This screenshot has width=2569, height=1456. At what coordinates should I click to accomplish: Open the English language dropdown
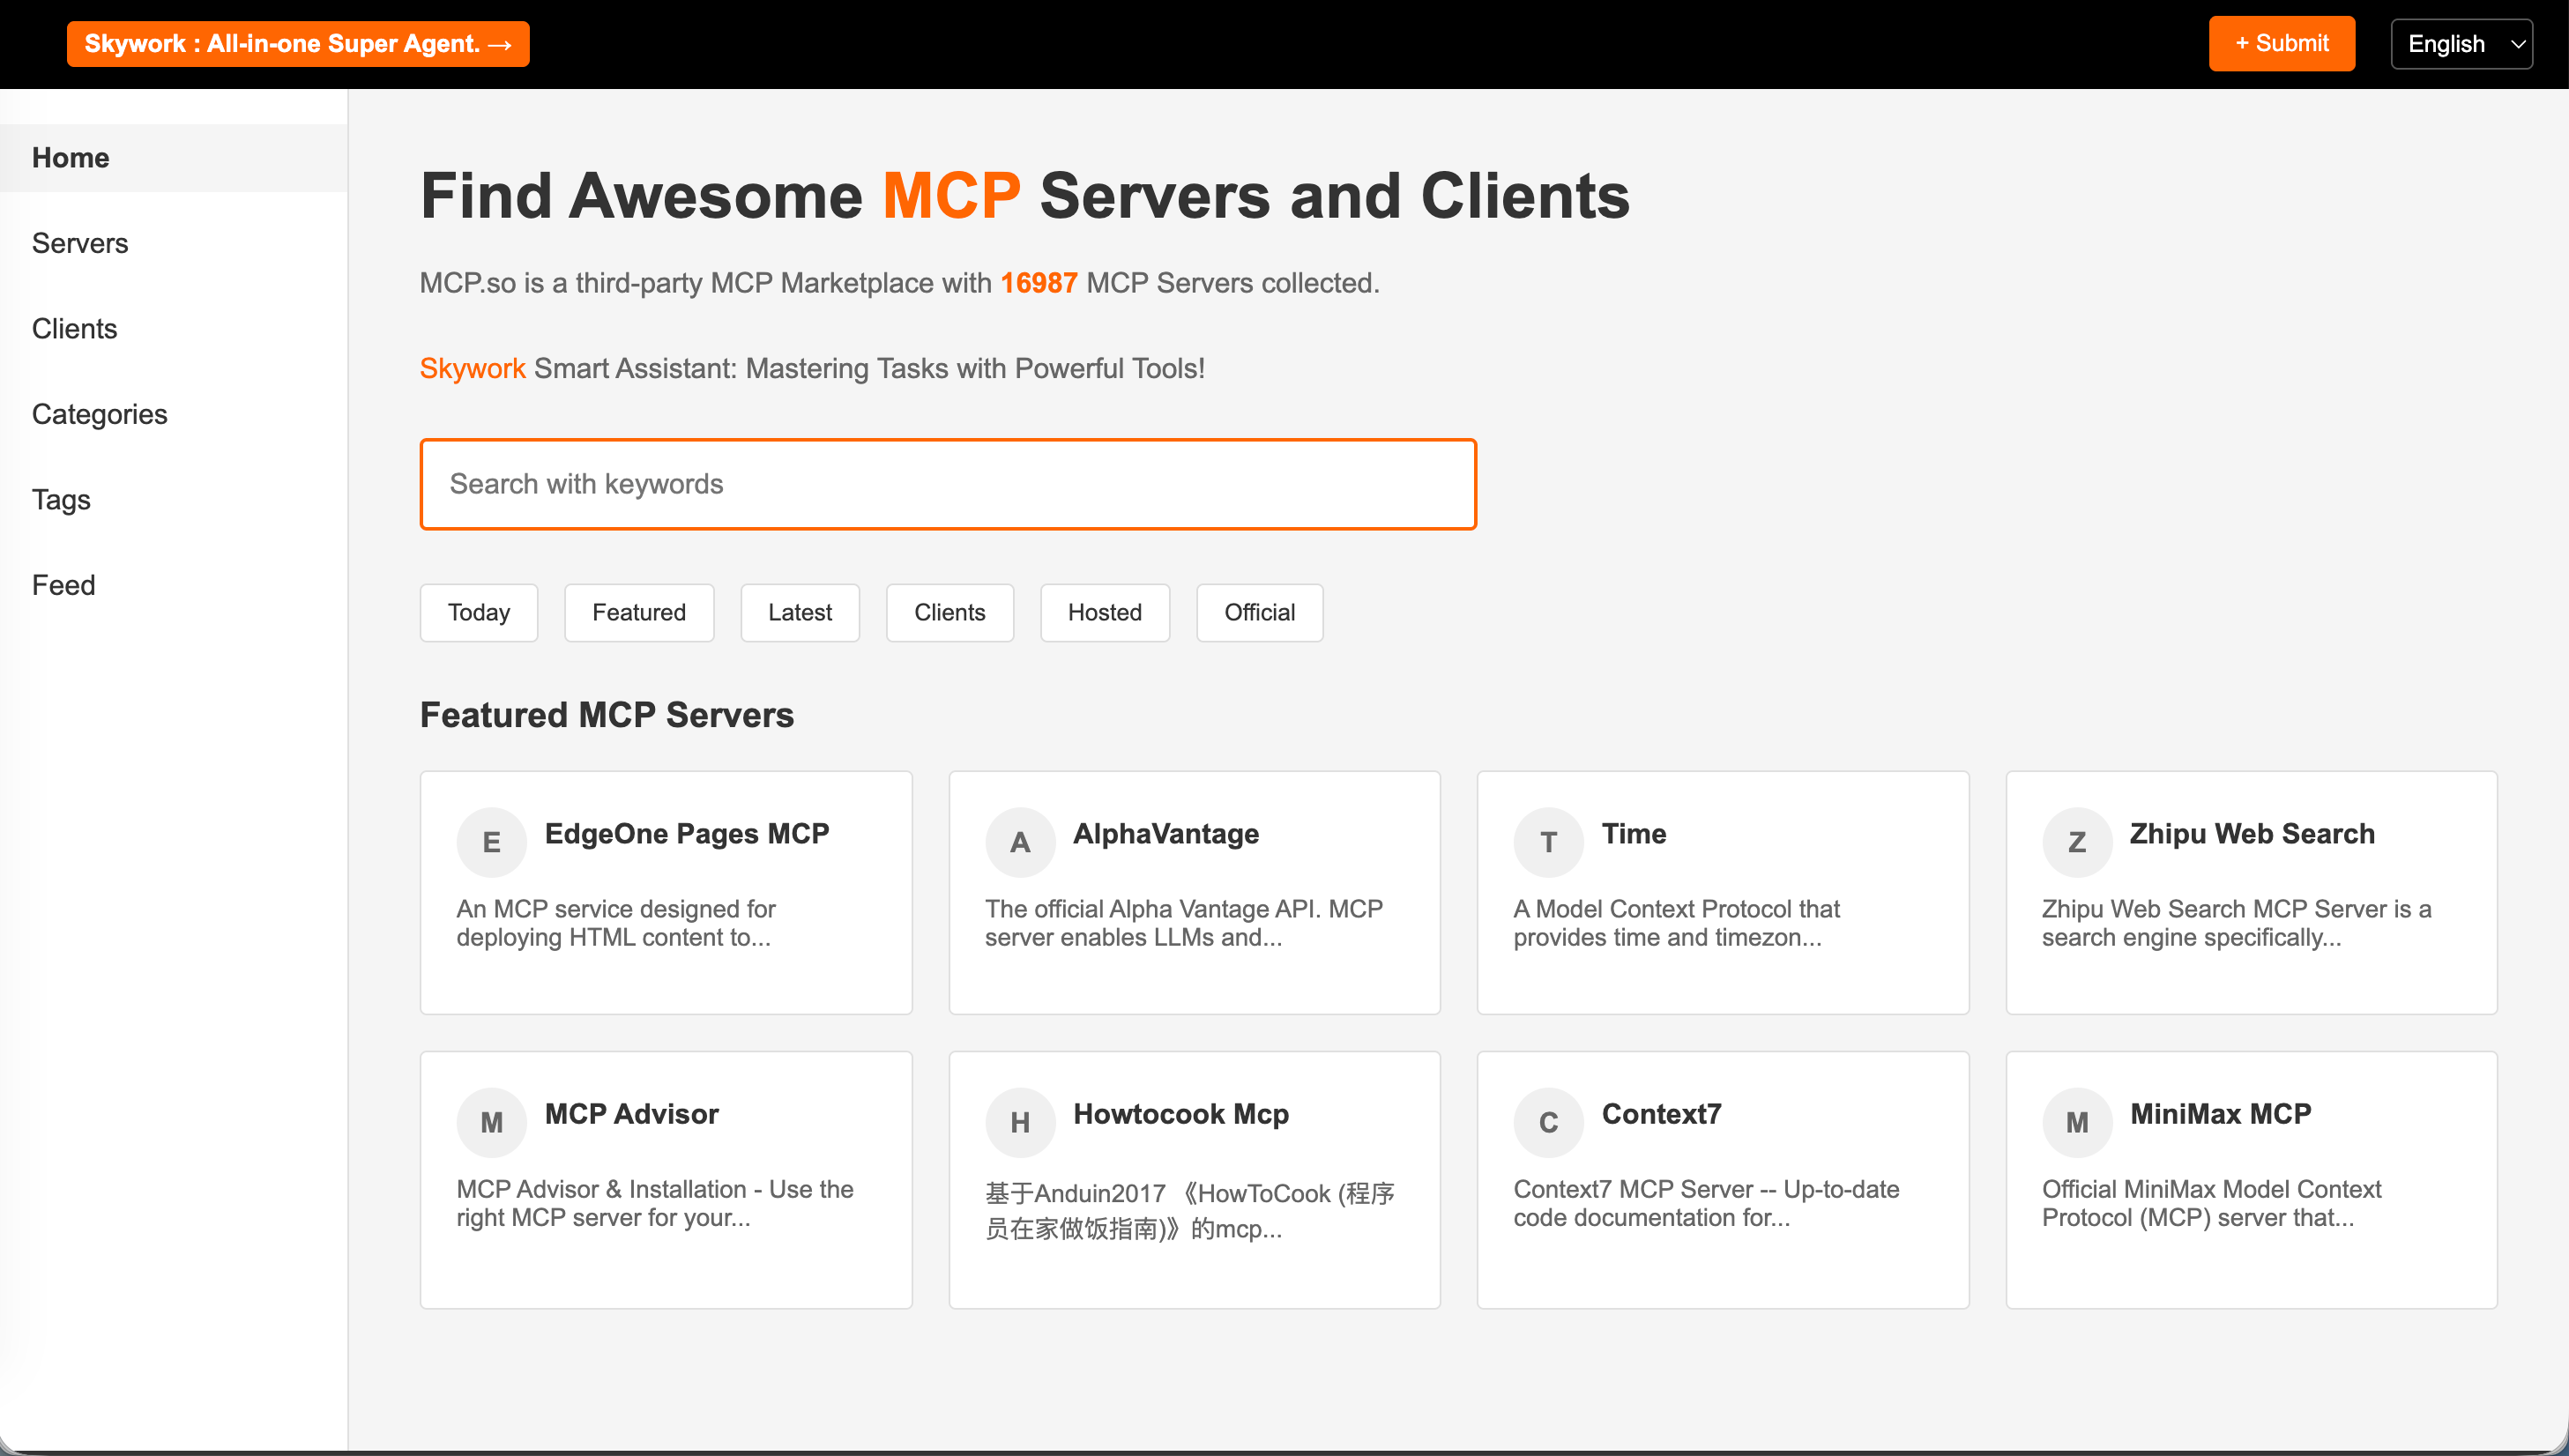click(2461, 44)
